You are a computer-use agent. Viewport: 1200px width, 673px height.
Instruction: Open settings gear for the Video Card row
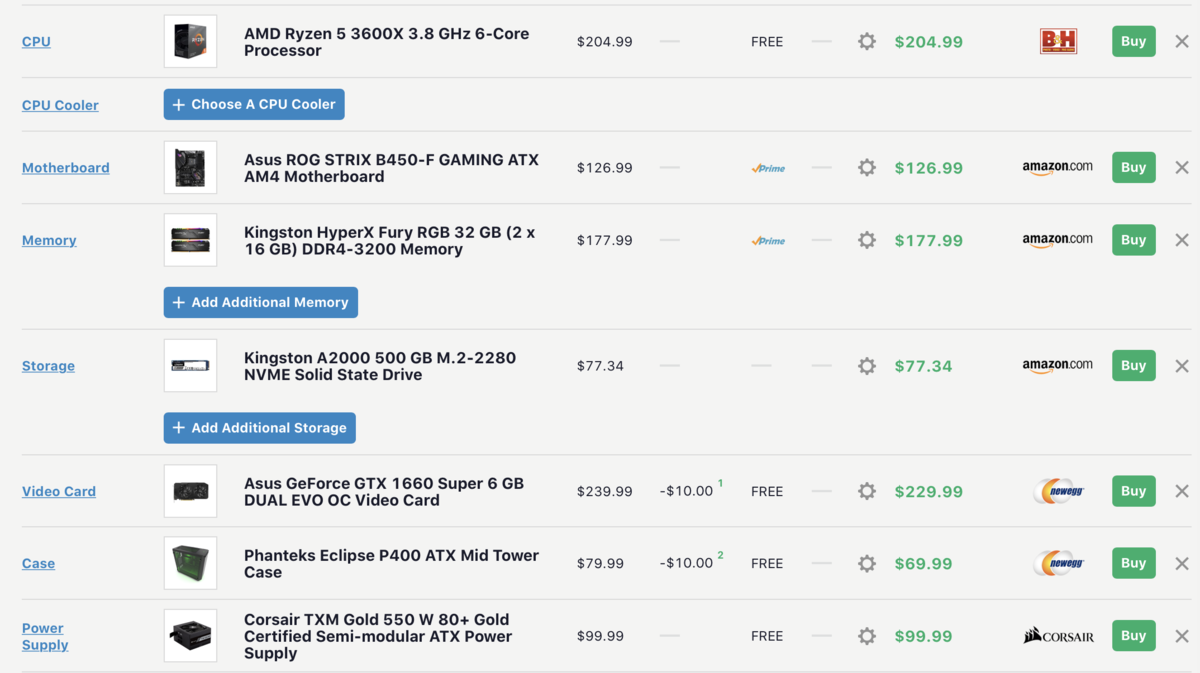[x=867, y=491]
